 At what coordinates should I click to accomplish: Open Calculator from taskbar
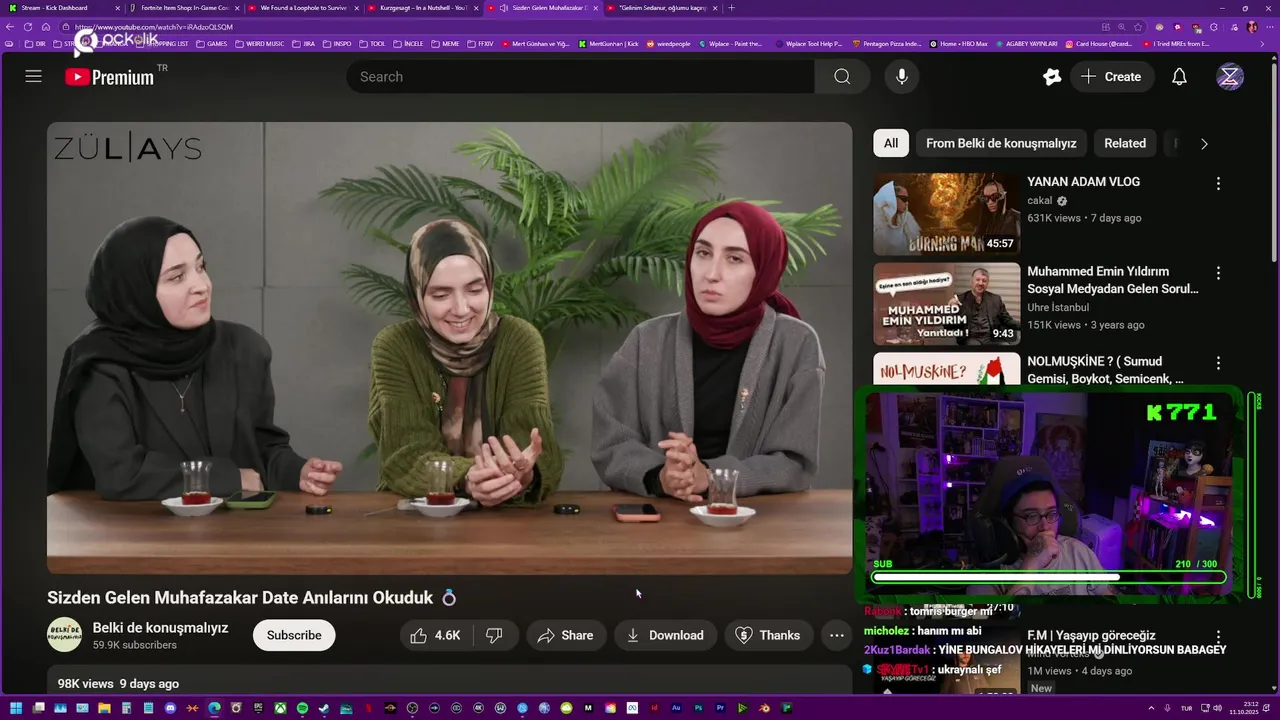[126, 708]
